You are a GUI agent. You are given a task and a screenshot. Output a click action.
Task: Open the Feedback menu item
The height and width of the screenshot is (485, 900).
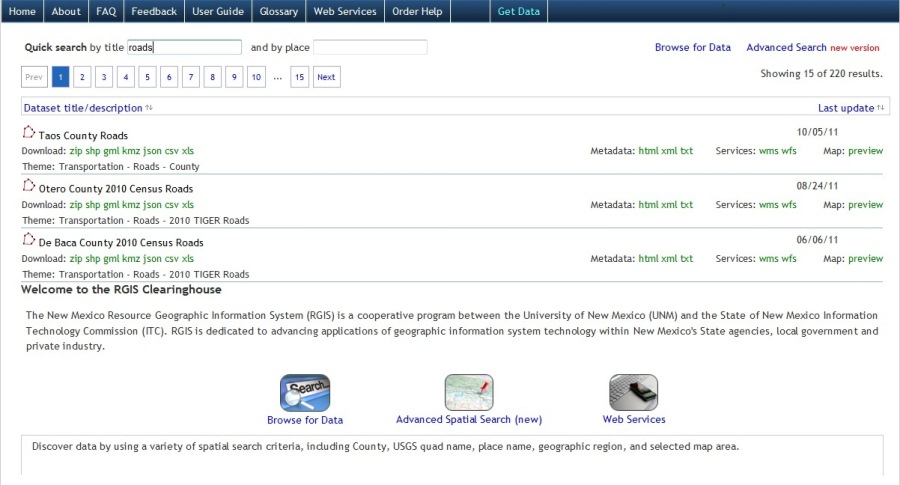pyautogui.click(x=154, y=11)
